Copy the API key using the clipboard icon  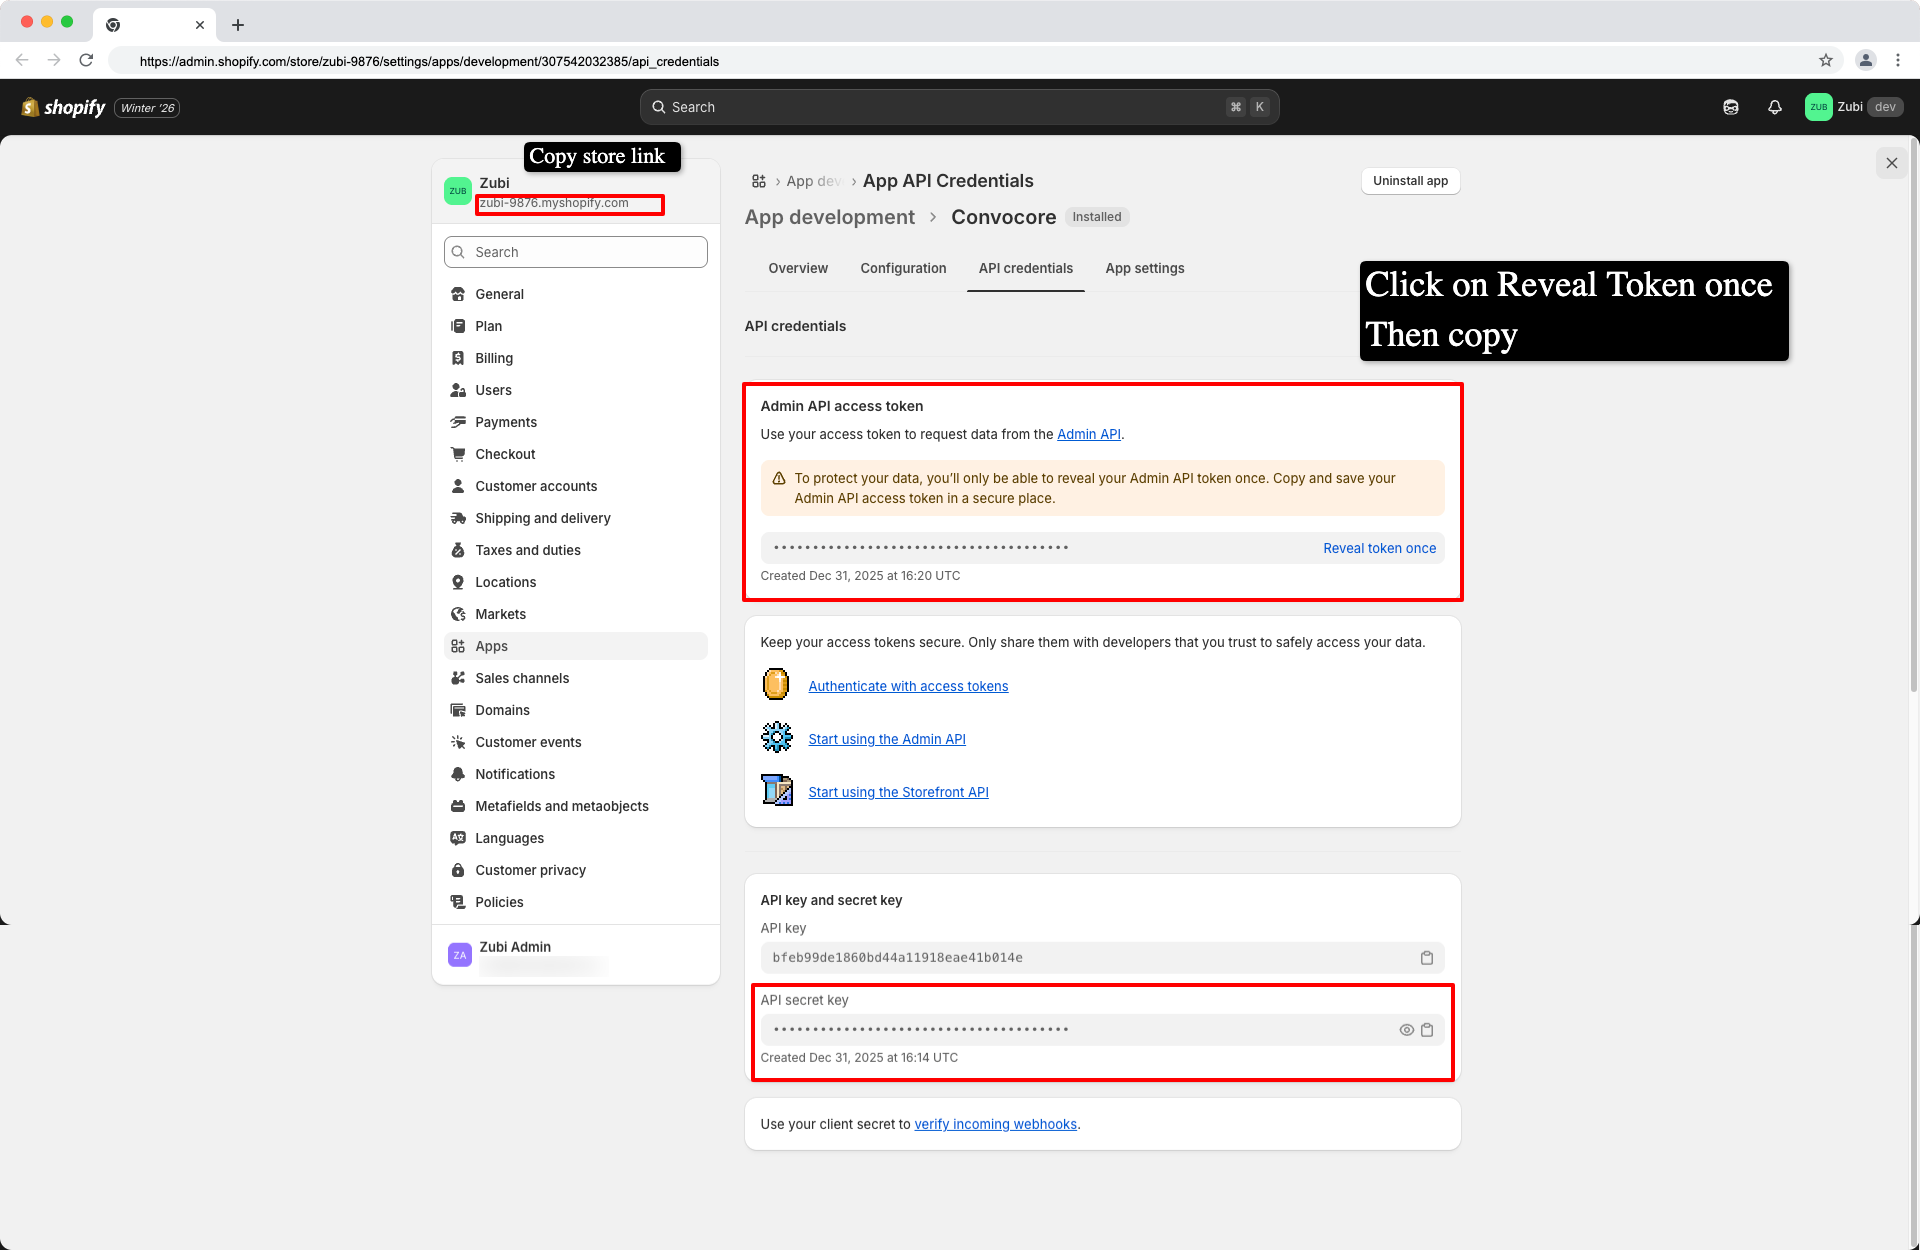(x=1427, y=957)
